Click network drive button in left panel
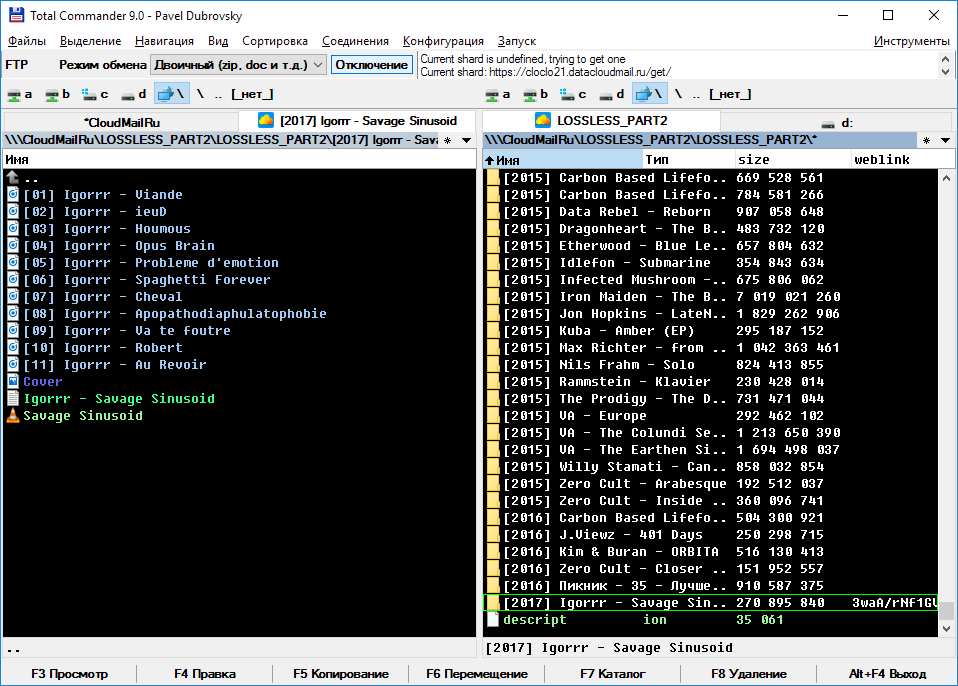This screenshot has width=958, height=686. pos(172,94)
